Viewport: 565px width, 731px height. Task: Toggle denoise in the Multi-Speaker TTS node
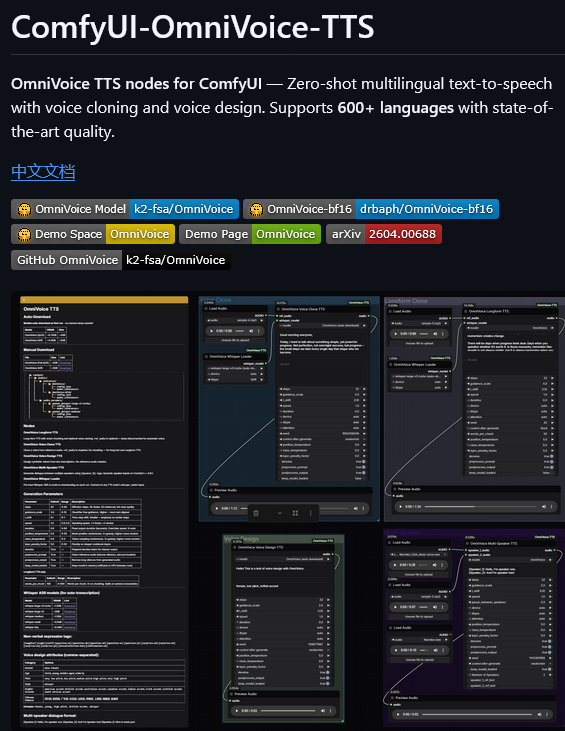coord(550,641)
